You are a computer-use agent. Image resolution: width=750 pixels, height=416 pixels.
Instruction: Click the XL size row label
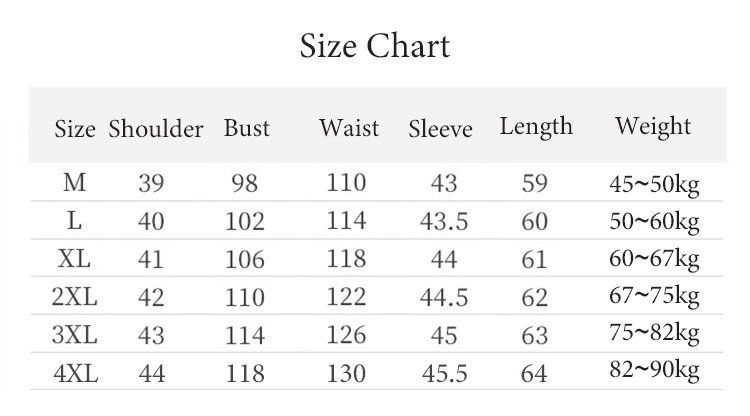click(x=74, y=259)
